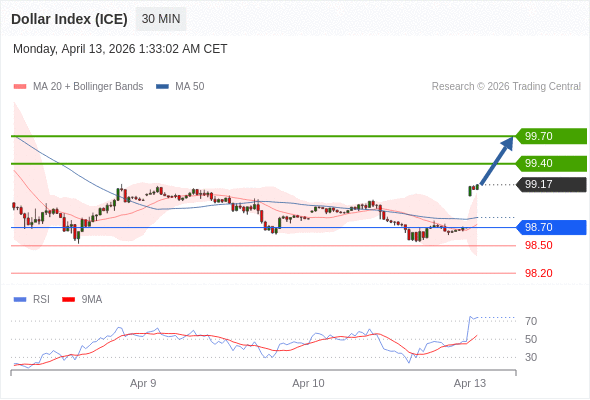Click the RSI 70 axis value

coord(531,321)
